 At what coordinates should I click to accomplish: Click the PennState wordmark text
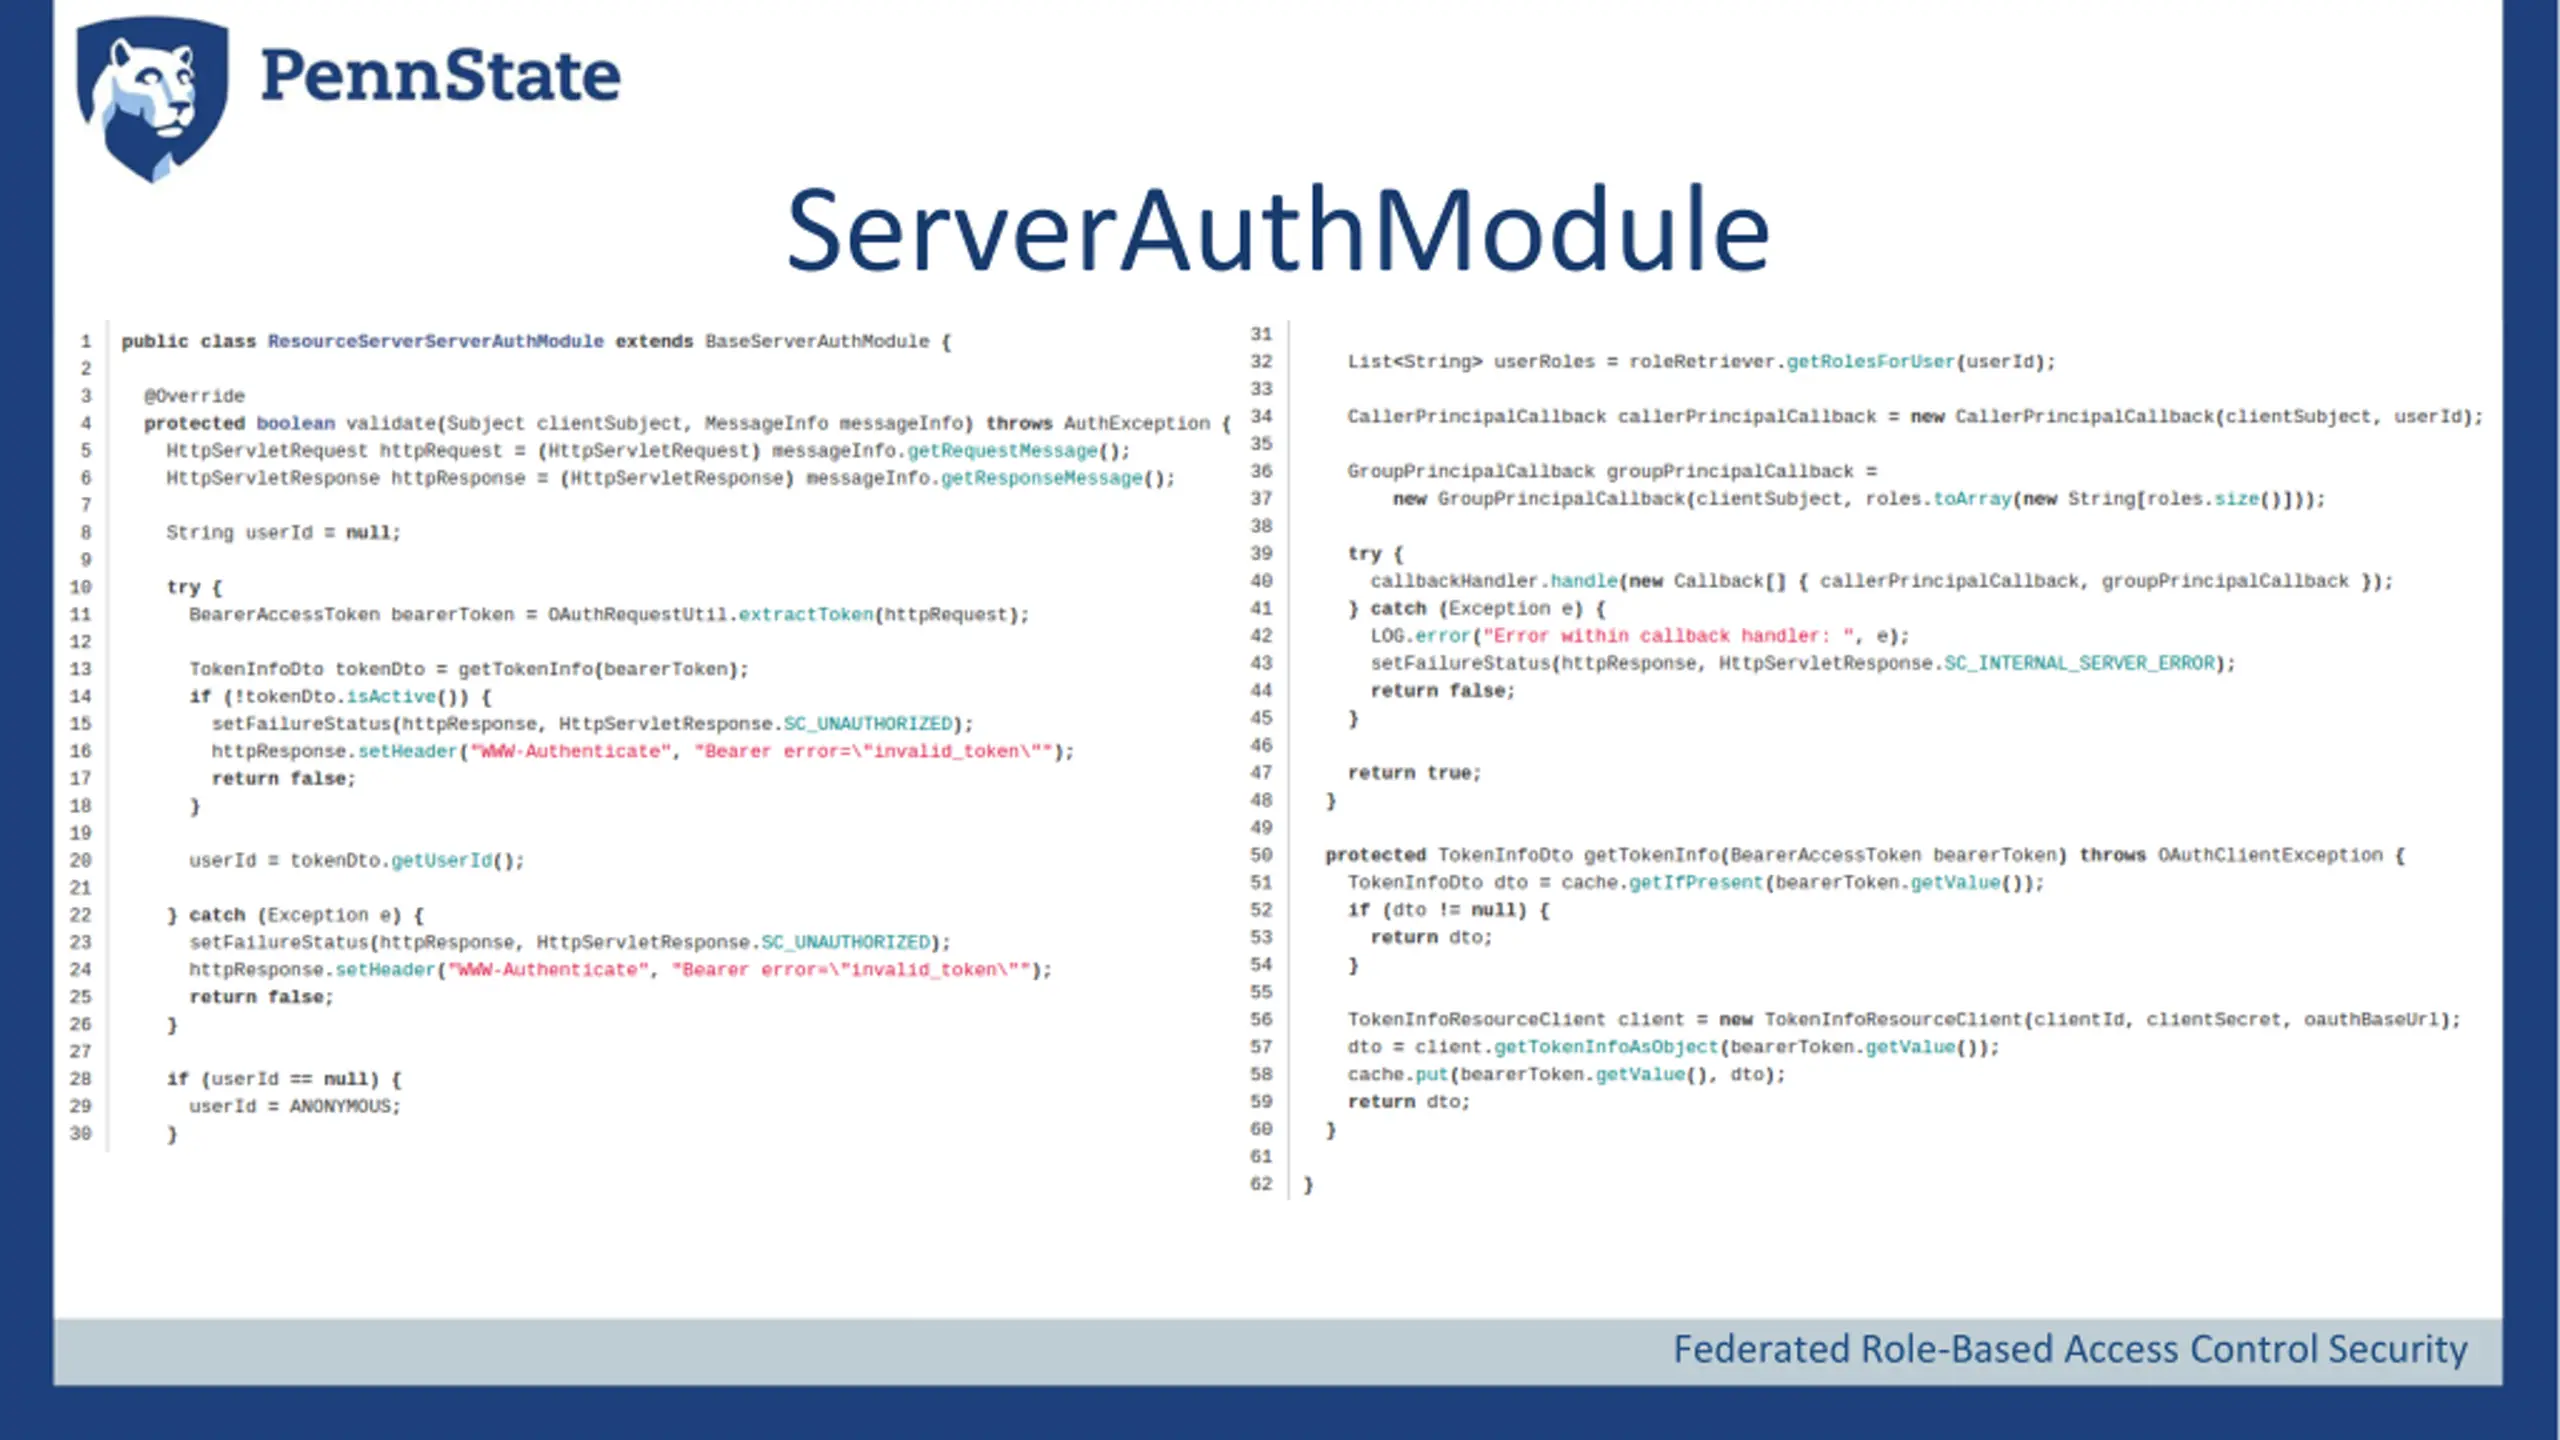440,76
